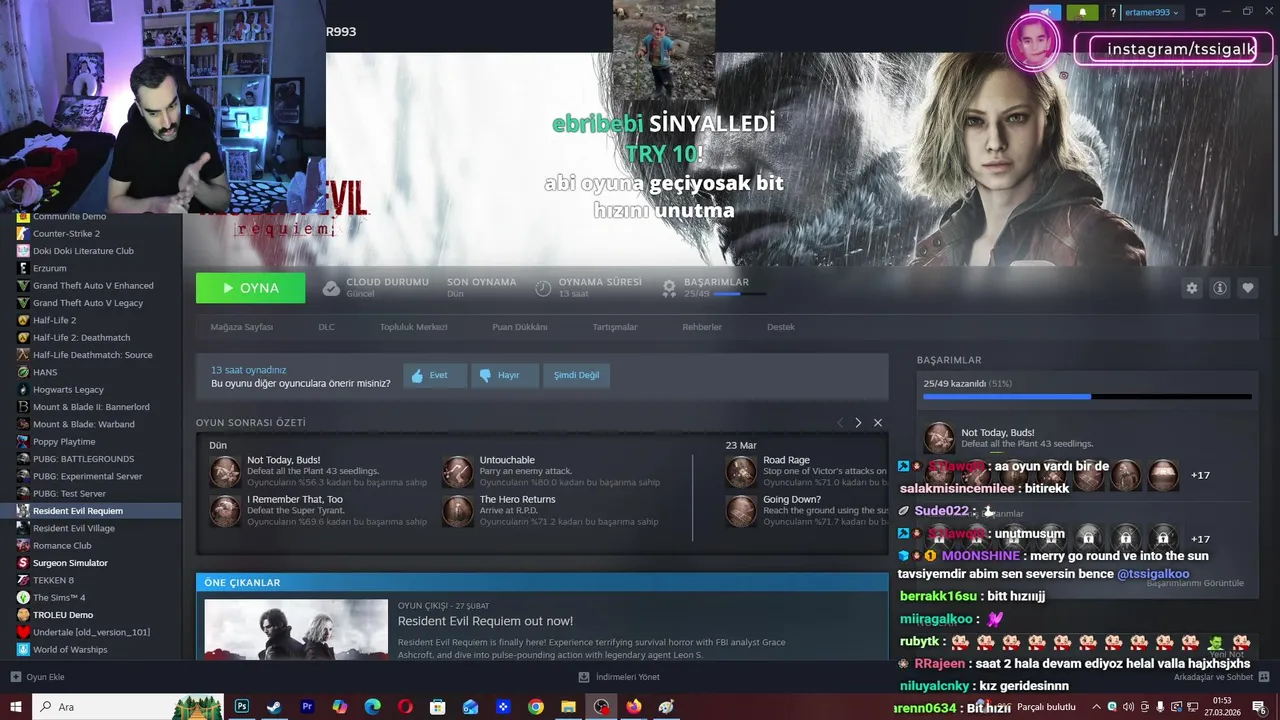Select Half-Life 2: Deathmatch in library
The image size is (1280, 720).
click(81, 337)
